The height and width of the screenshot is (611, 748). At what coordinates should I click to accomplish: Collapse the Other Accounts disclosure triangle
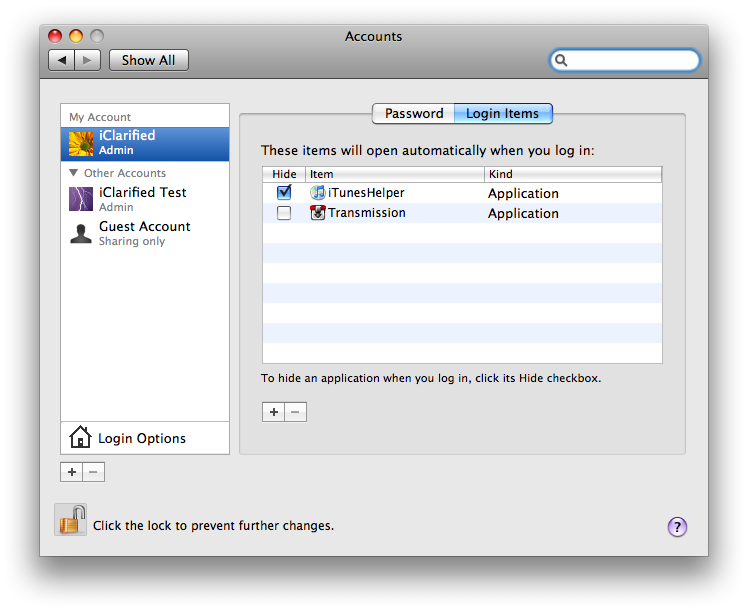pos(74,173)
